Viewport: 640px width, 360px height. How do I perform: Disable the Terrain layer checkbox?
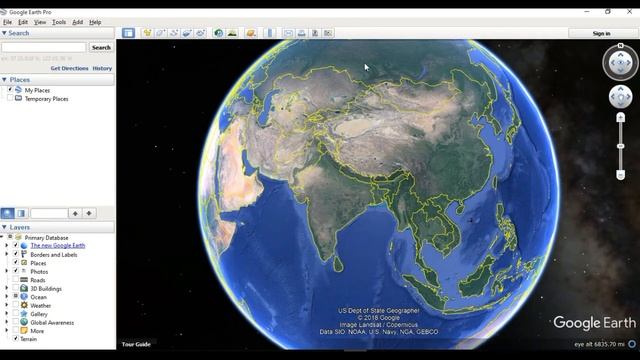[16, 339]
